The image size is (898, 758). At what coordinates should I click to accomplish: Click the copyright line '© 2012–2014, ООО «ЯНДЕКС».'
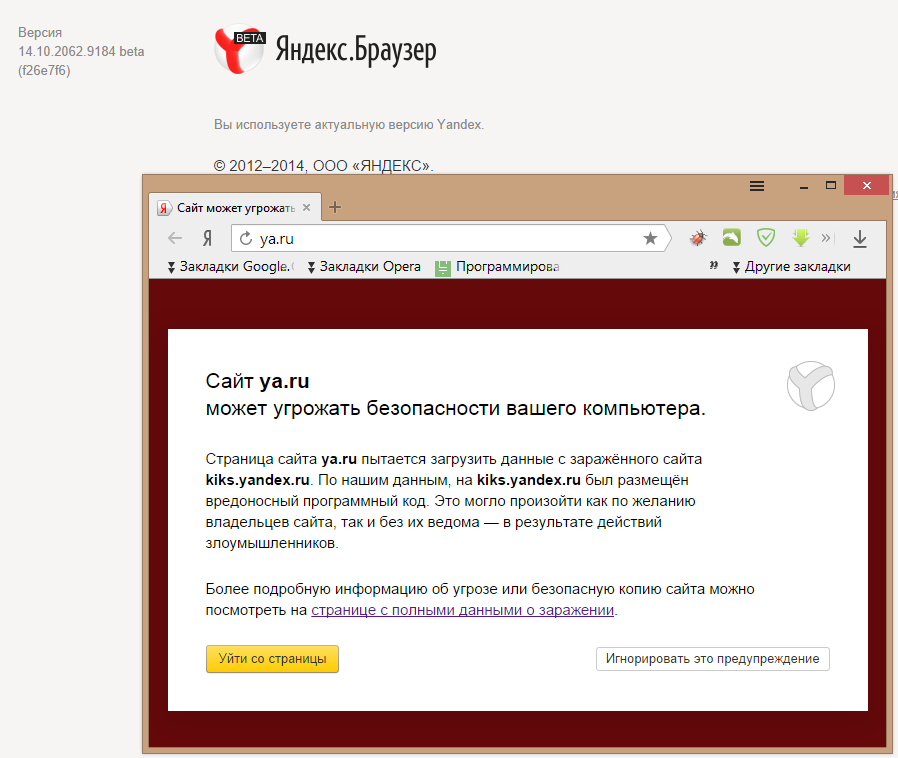pyautogui.click(x=324, y=165)
